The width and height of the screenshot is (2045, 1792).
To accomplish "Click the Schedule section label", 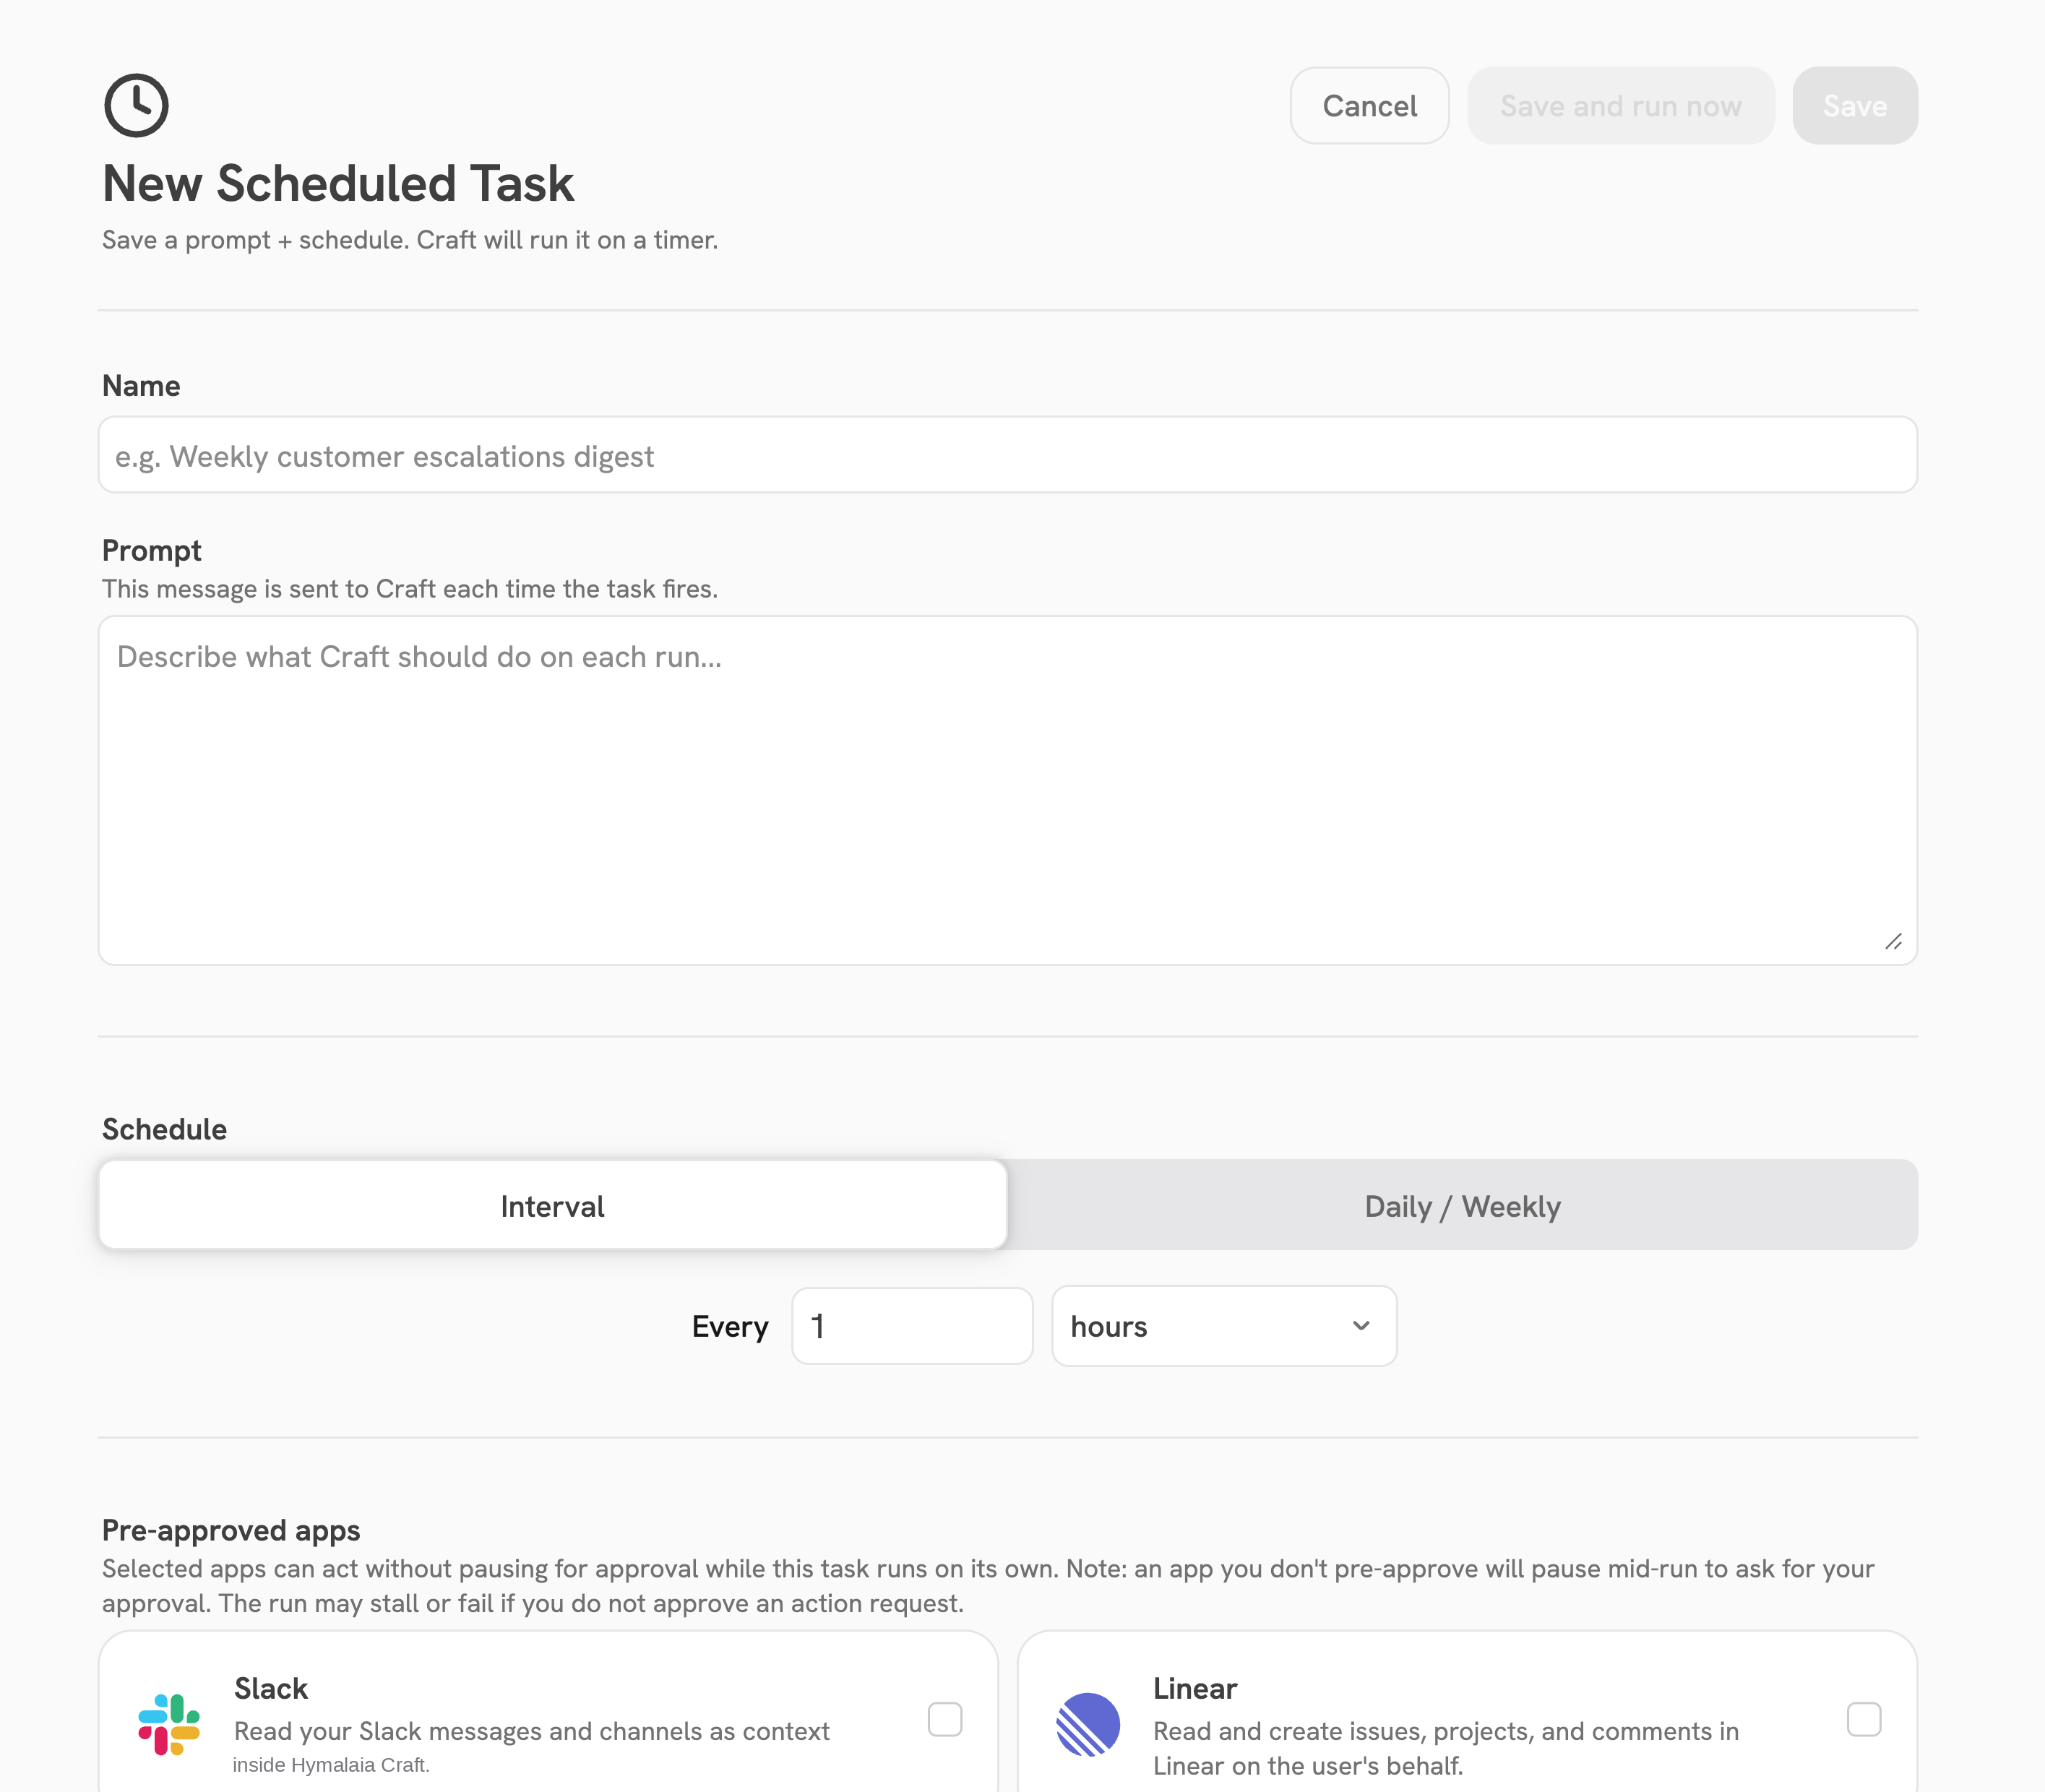I will tap(164, 1129).
